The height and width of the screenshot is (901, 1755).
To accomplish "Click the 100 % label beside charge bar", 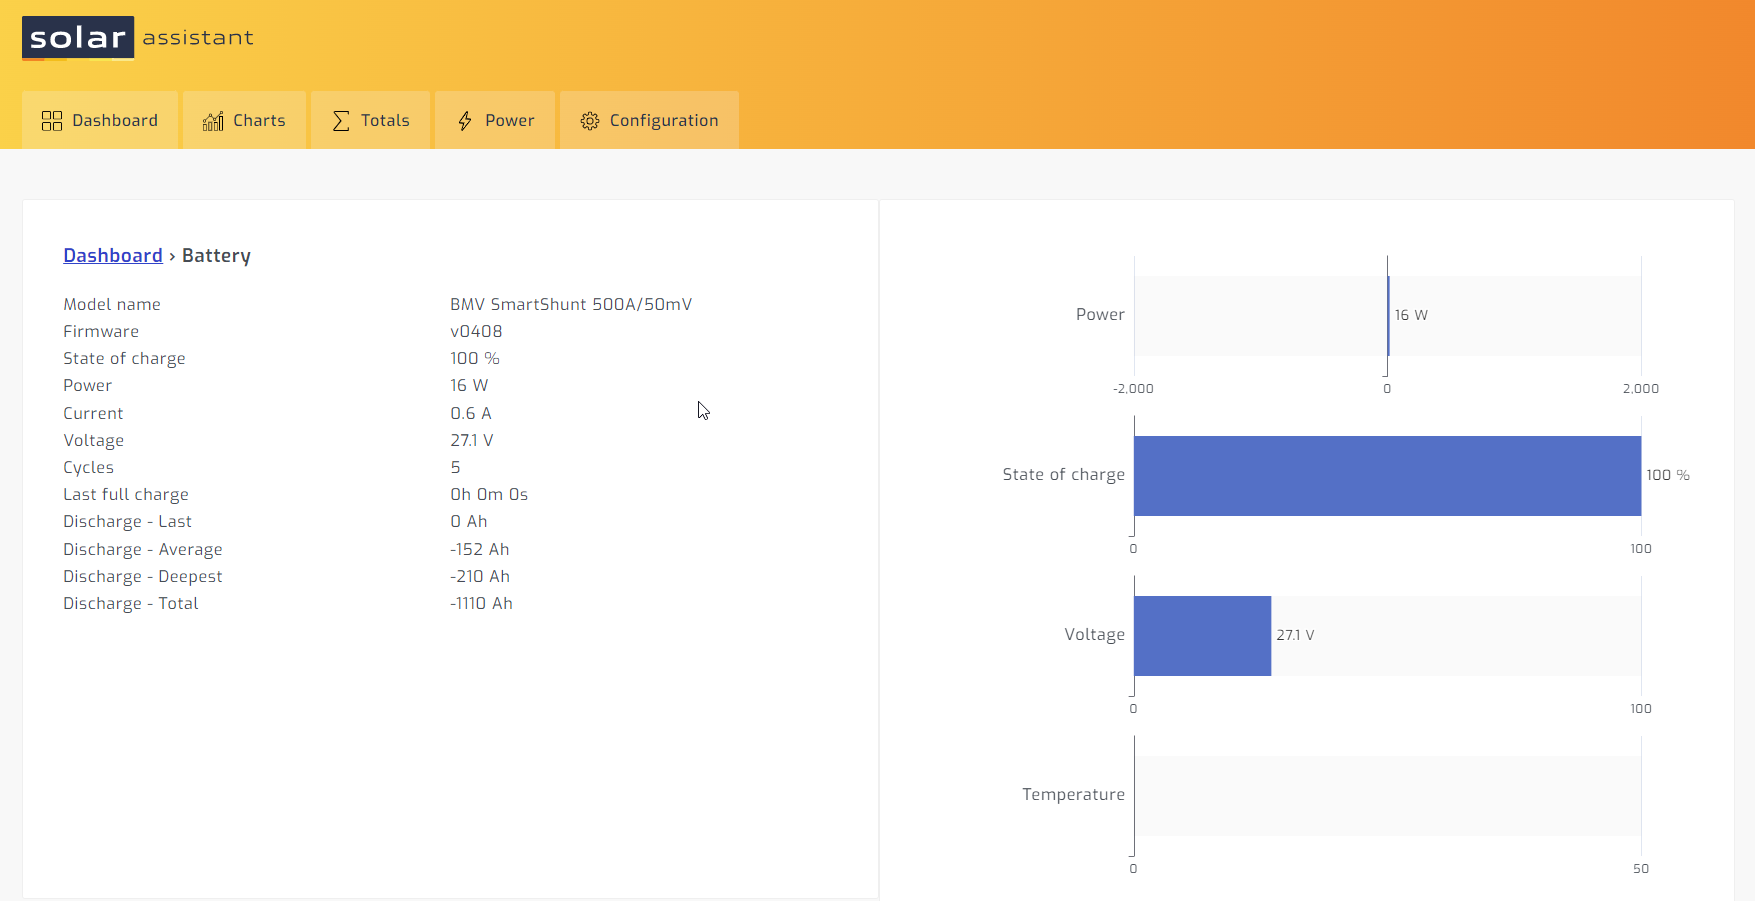I will point(1668,475).
